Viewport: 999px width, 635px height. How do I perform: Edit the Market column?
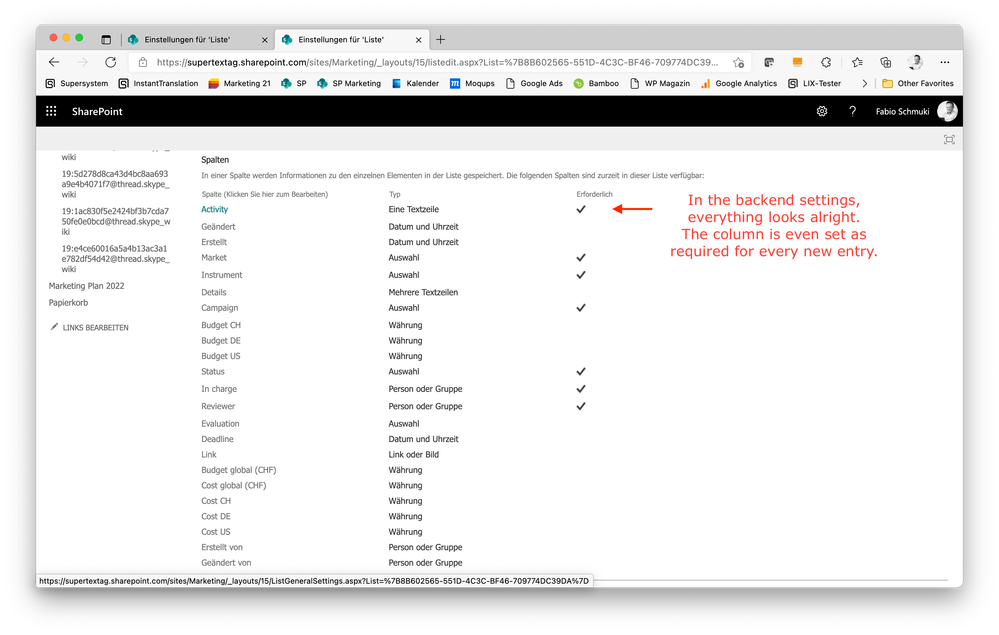[214, 258]
